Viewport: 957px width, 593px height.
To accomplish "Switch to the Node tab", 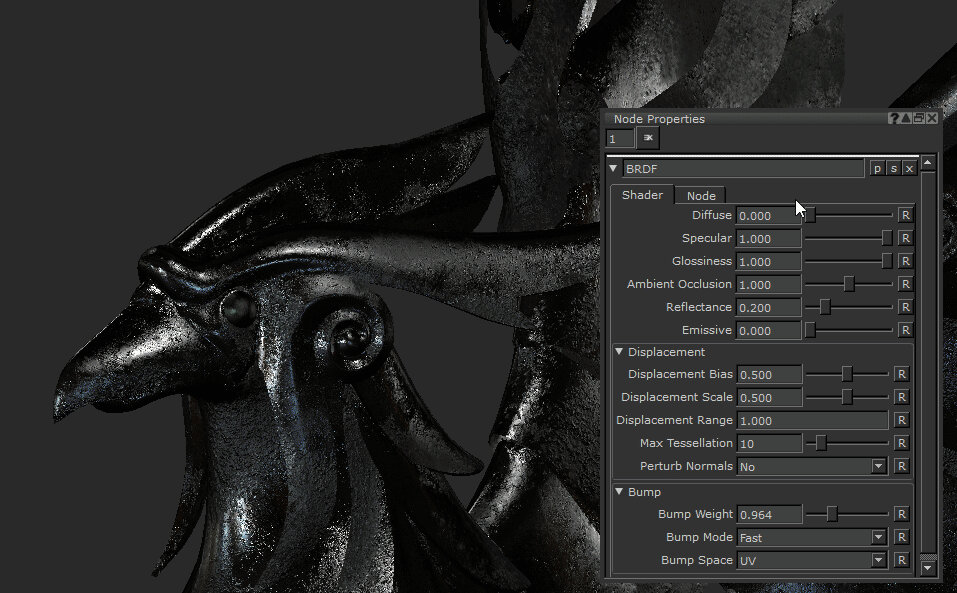I will tap(699, 195).
